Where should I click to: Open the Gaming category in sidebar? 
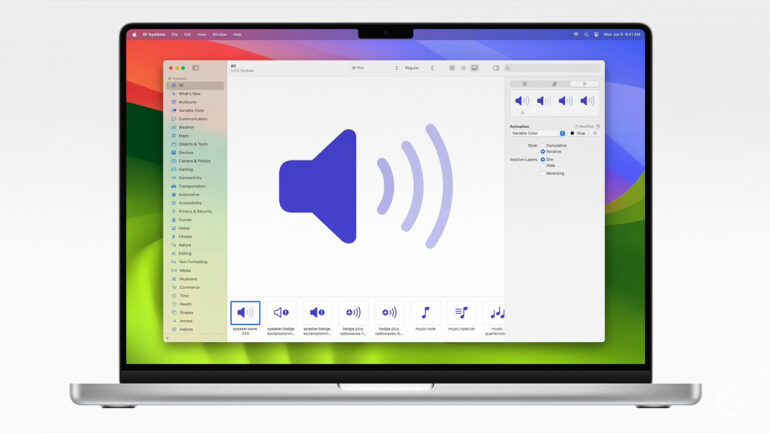[185, 169]
